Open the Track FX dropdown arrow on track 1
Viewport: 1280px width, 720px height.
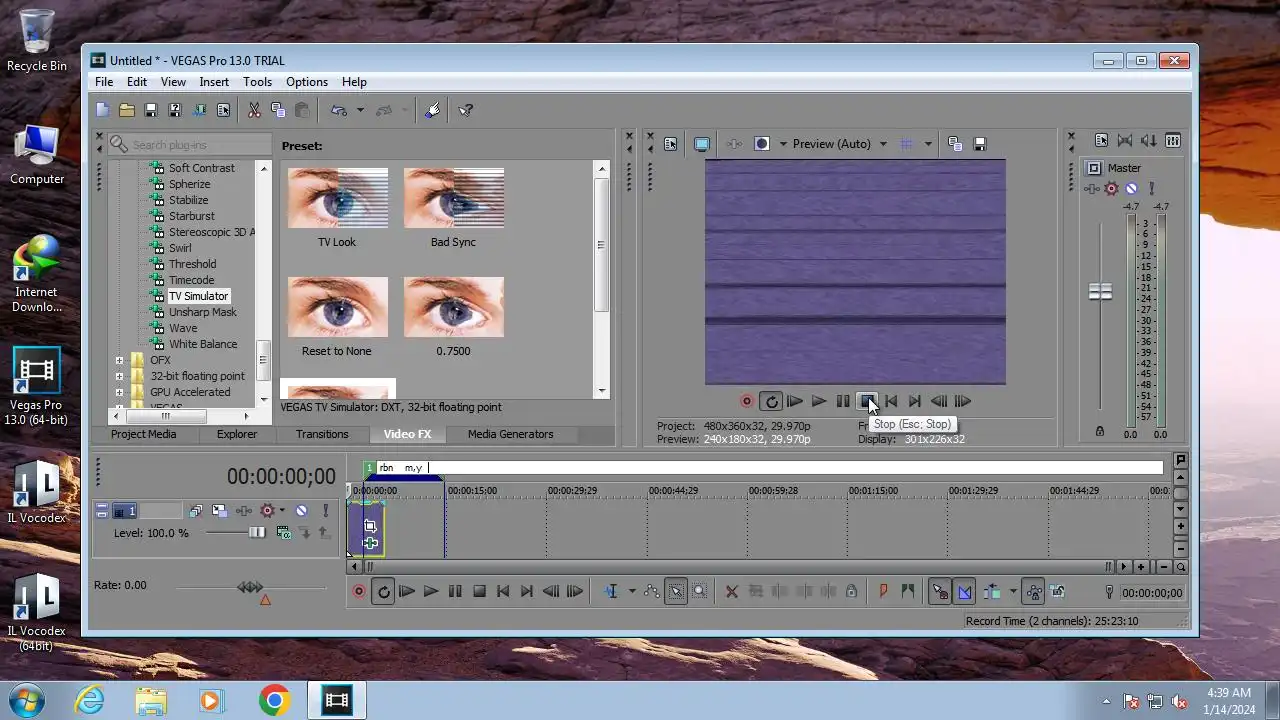(282, 511)
